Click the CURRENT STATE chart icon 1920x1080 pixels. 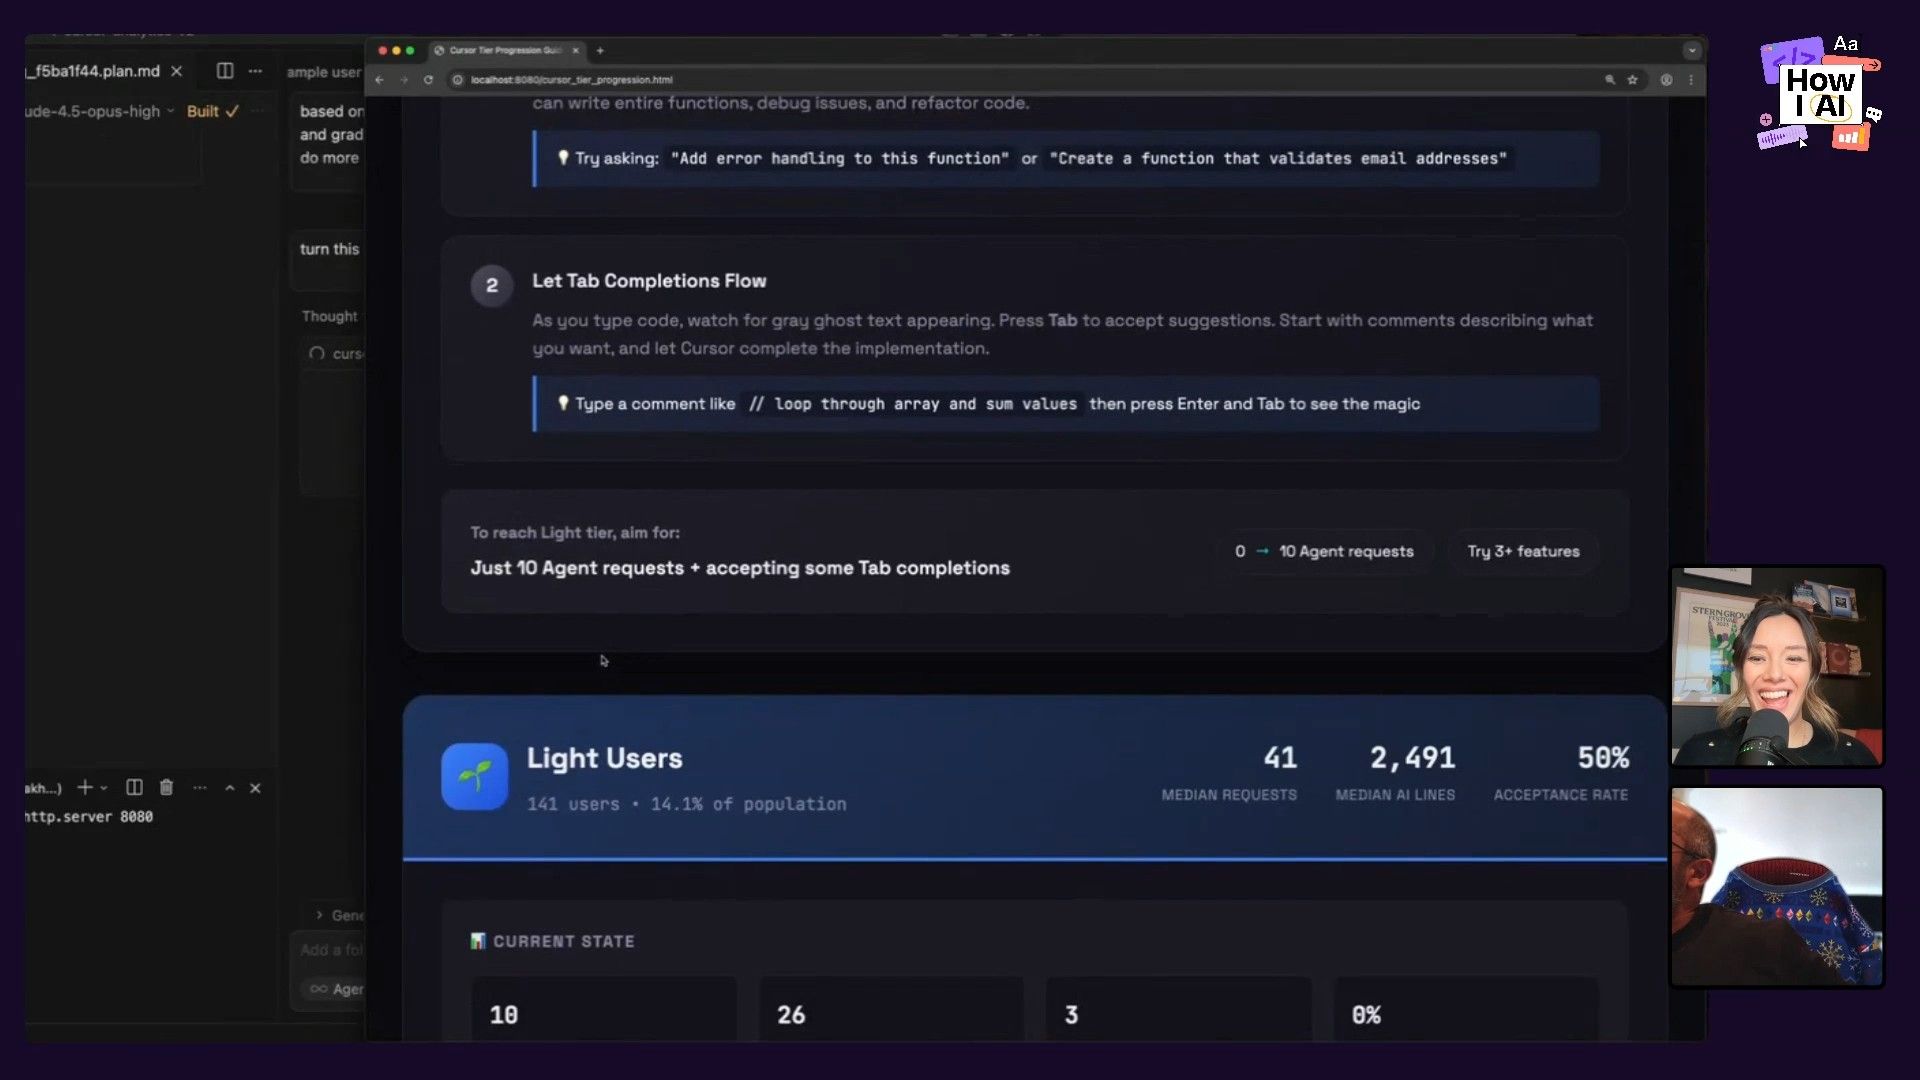point(478,941)
